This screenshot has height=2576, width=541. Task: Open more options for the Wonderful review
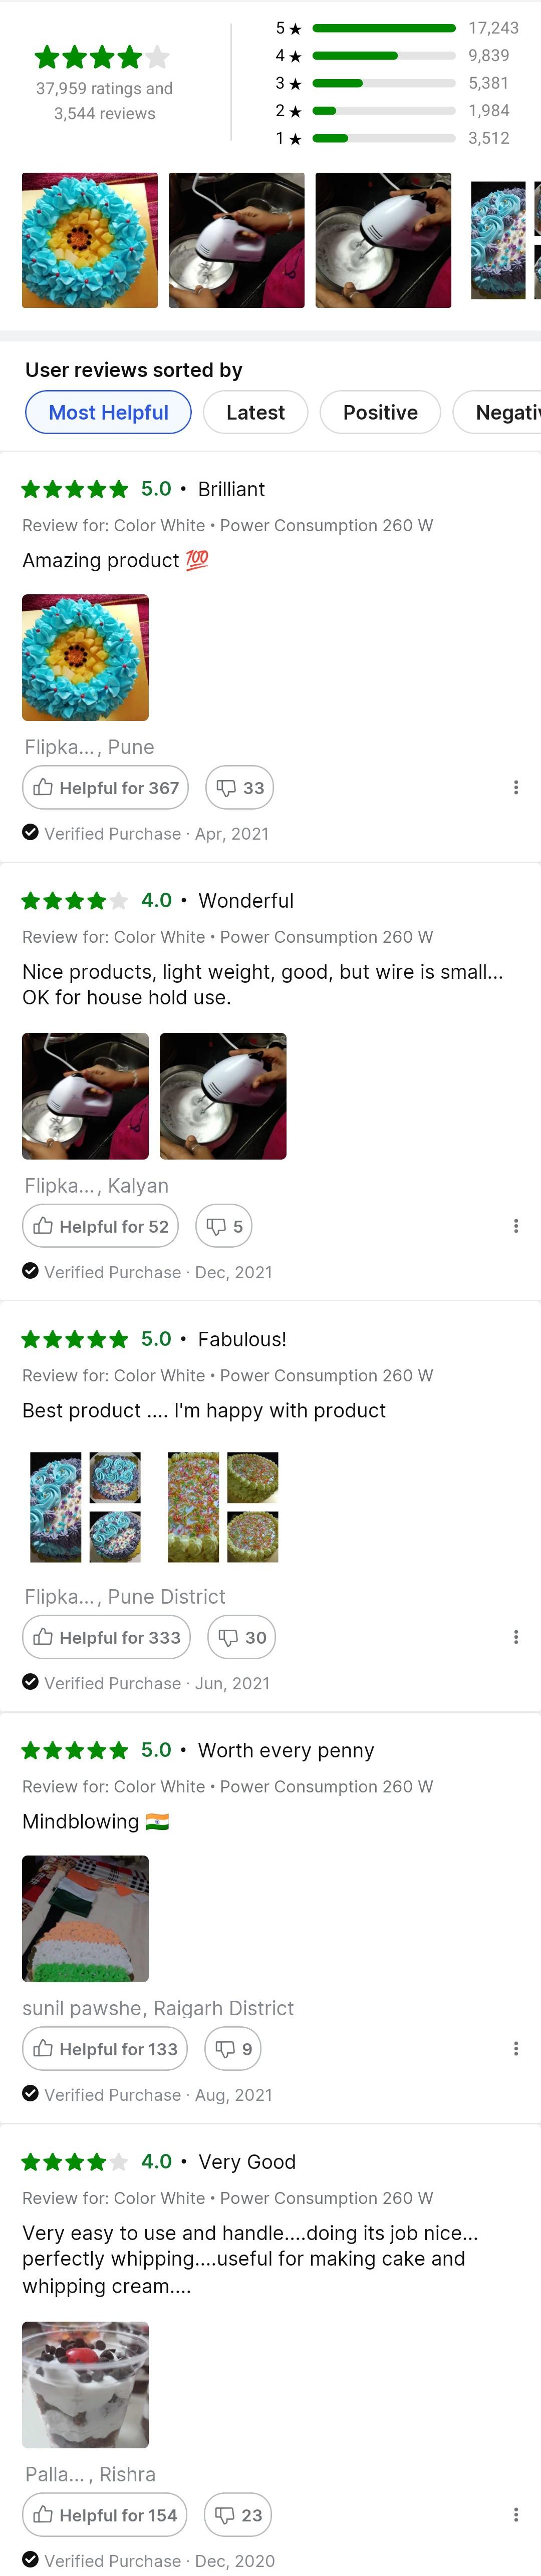point(515,1226)
